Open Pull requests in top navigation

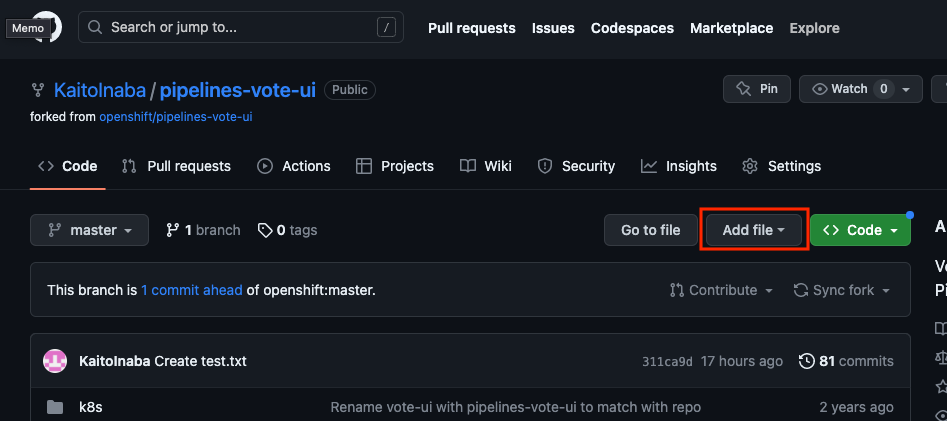(472, 28)
